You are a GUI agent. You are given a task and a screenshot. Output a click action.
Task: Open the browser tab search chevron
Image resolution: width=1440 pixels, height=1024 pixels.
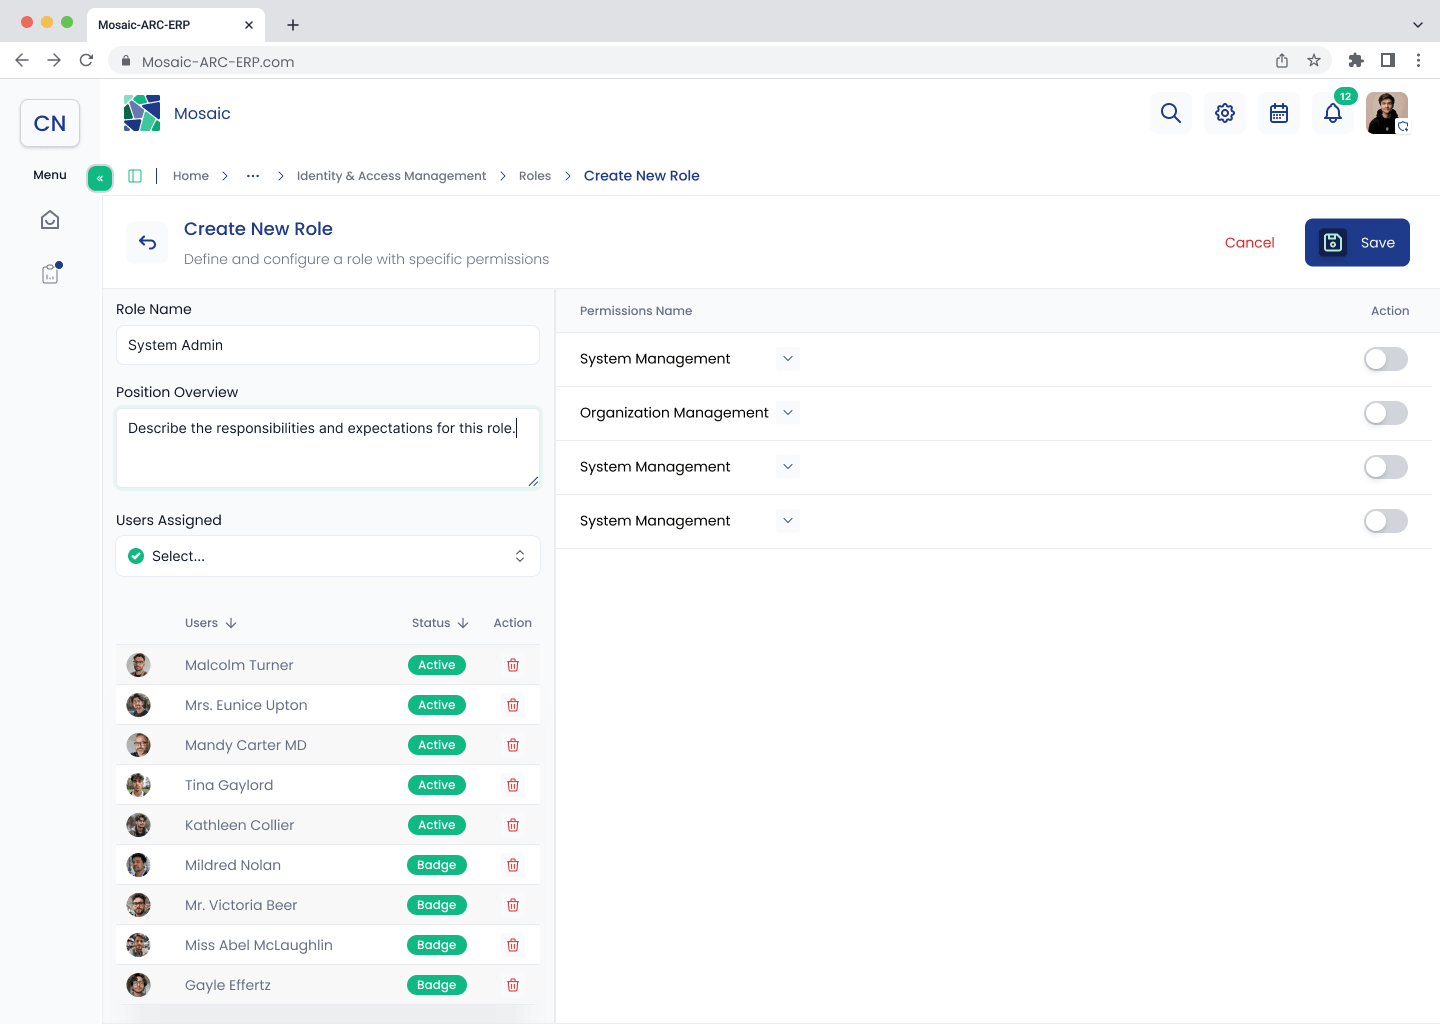[1417, 25]
